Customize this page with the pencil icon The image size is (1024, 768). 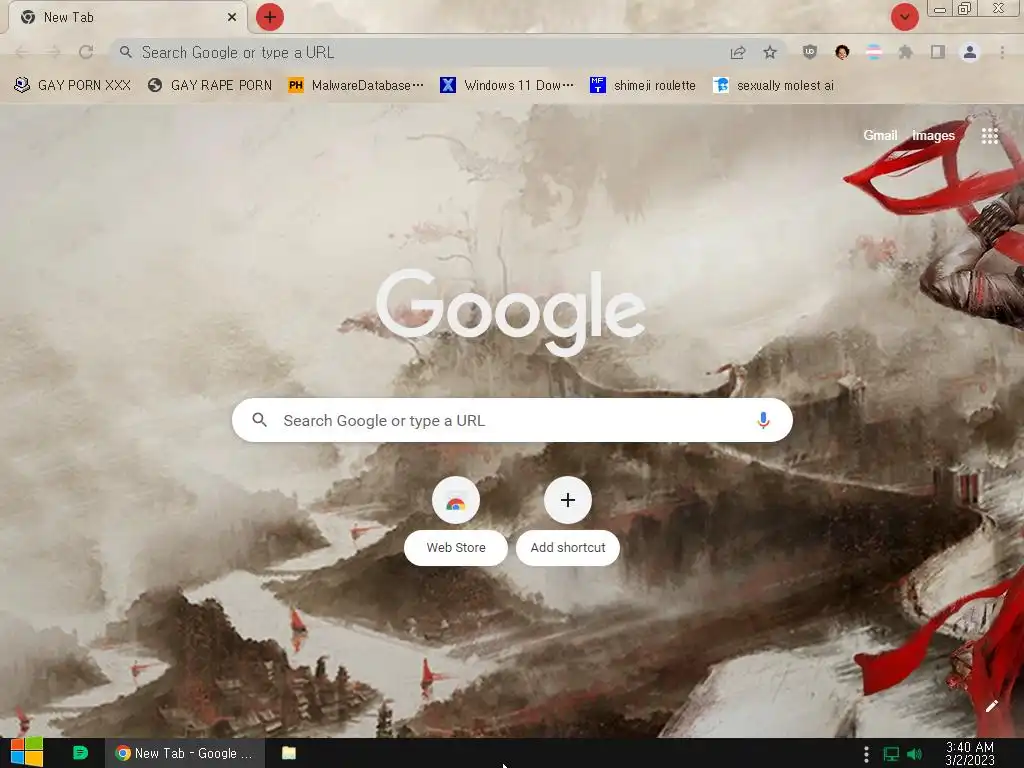991,706
